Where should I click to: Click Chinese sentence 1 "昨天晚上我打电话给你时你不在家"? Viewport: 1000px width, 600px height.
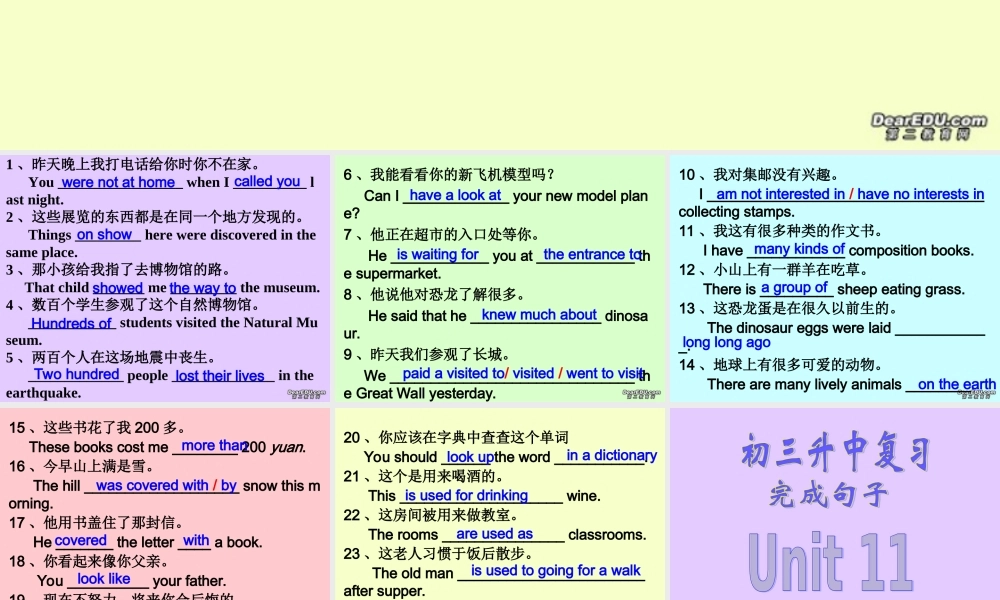pos(142,165)
